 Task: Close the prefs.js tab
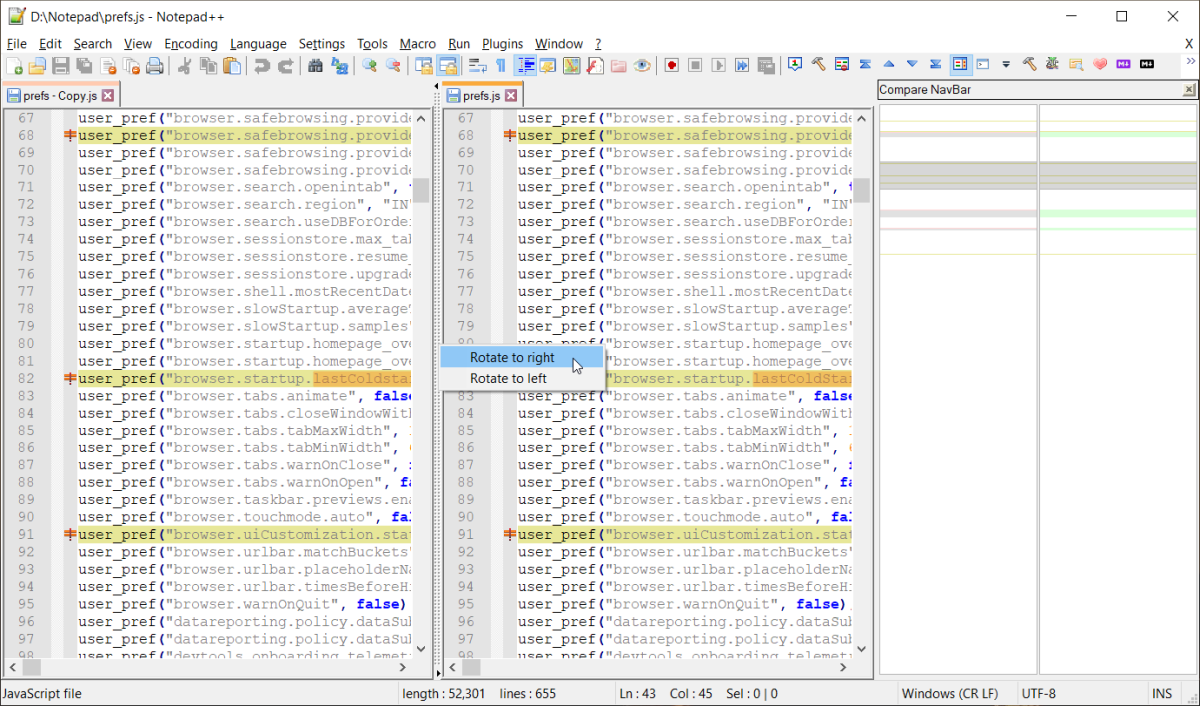(x=510, y=96)
